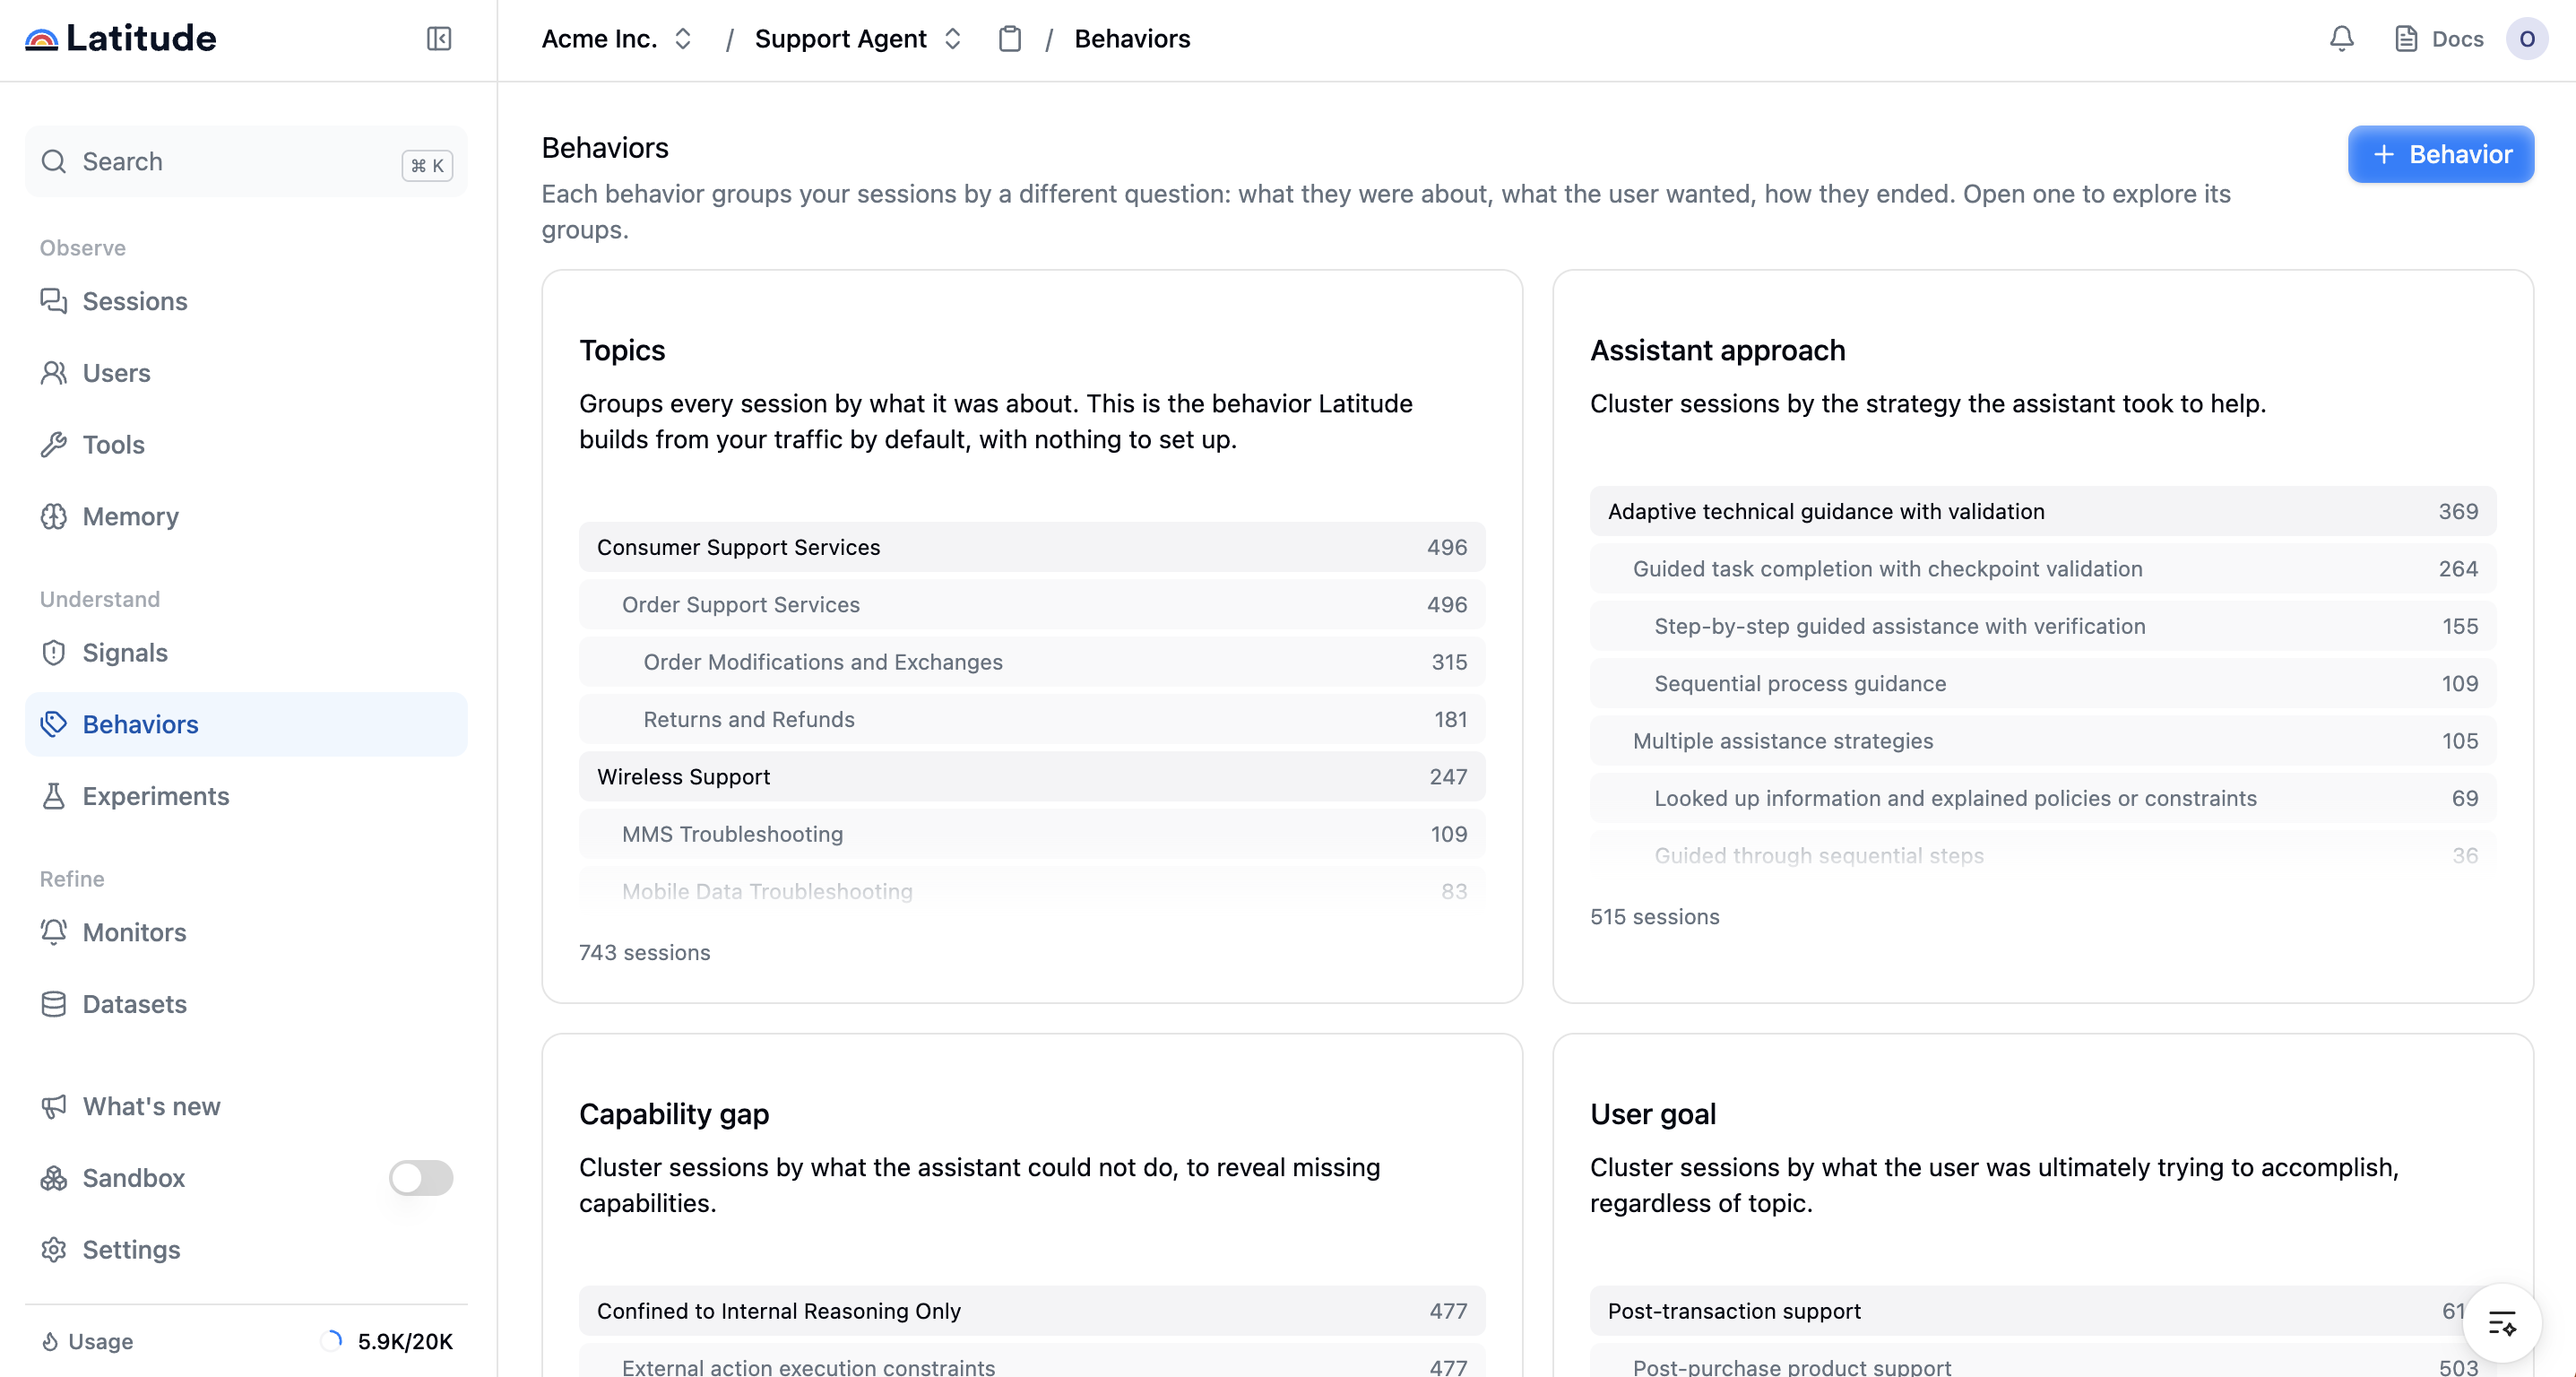Viewport: 2576px width, 1377px height.
Task: Open the user avatar menu
Action: (2526, 39)
